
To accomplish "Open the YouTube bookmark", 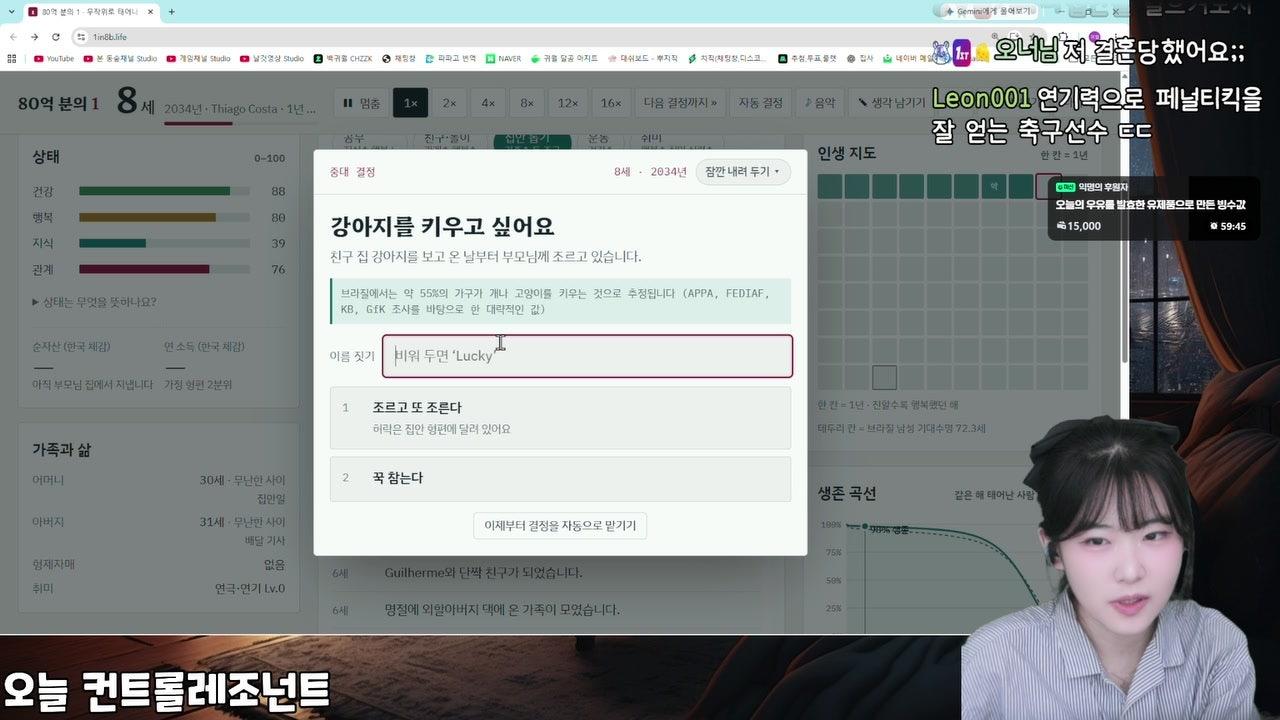I will (54, 59).
